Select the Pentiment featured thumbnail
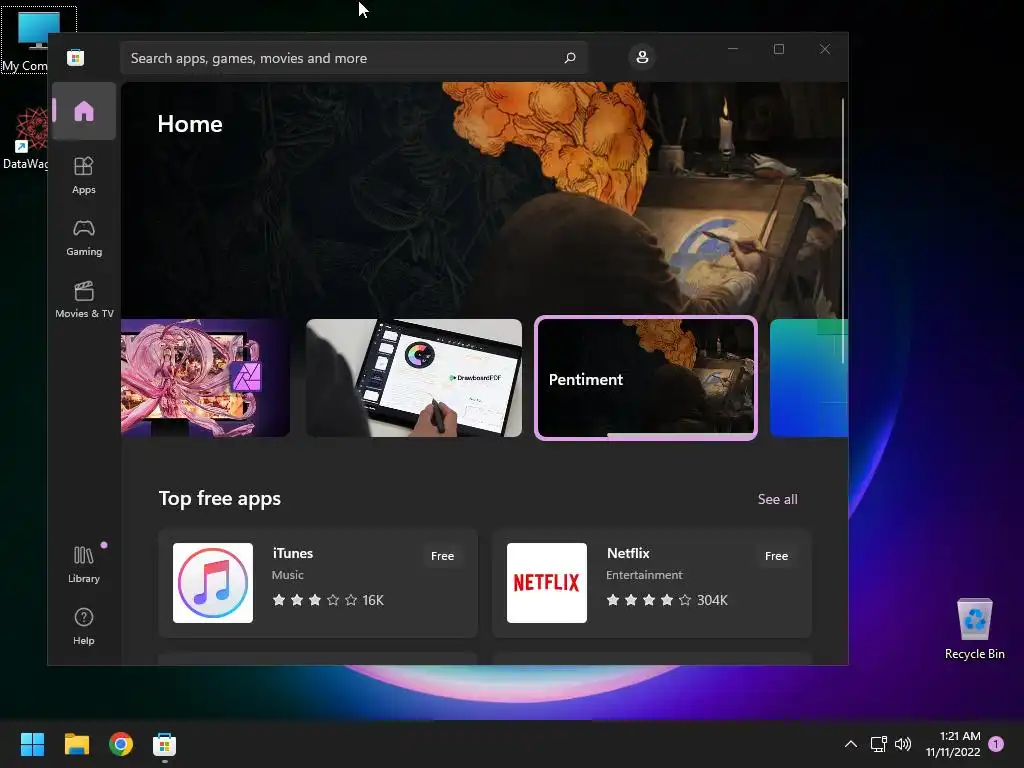 pos(646,377)
